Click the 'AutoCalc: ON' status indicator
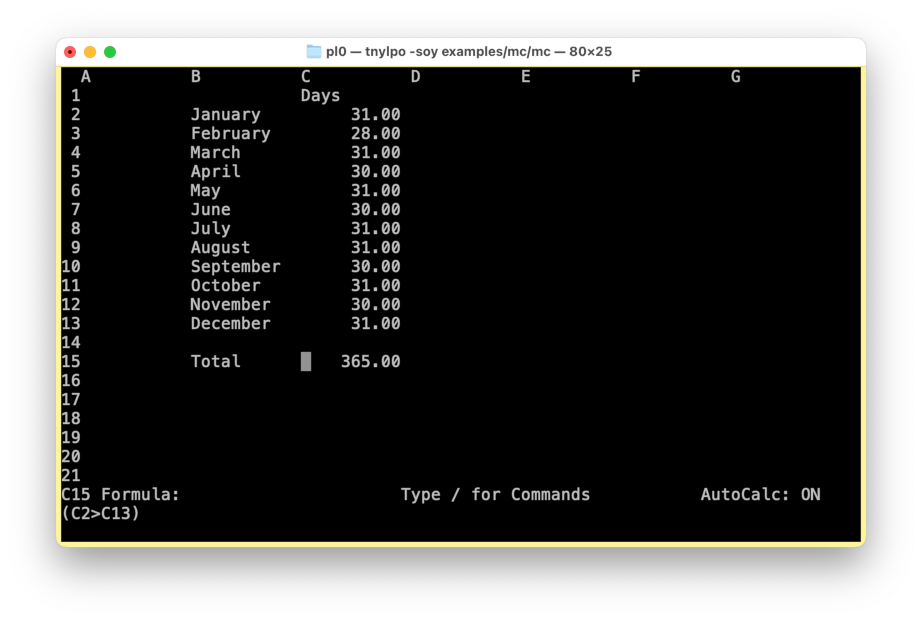This screenshot has height=621, width=922. coord(760,495)
